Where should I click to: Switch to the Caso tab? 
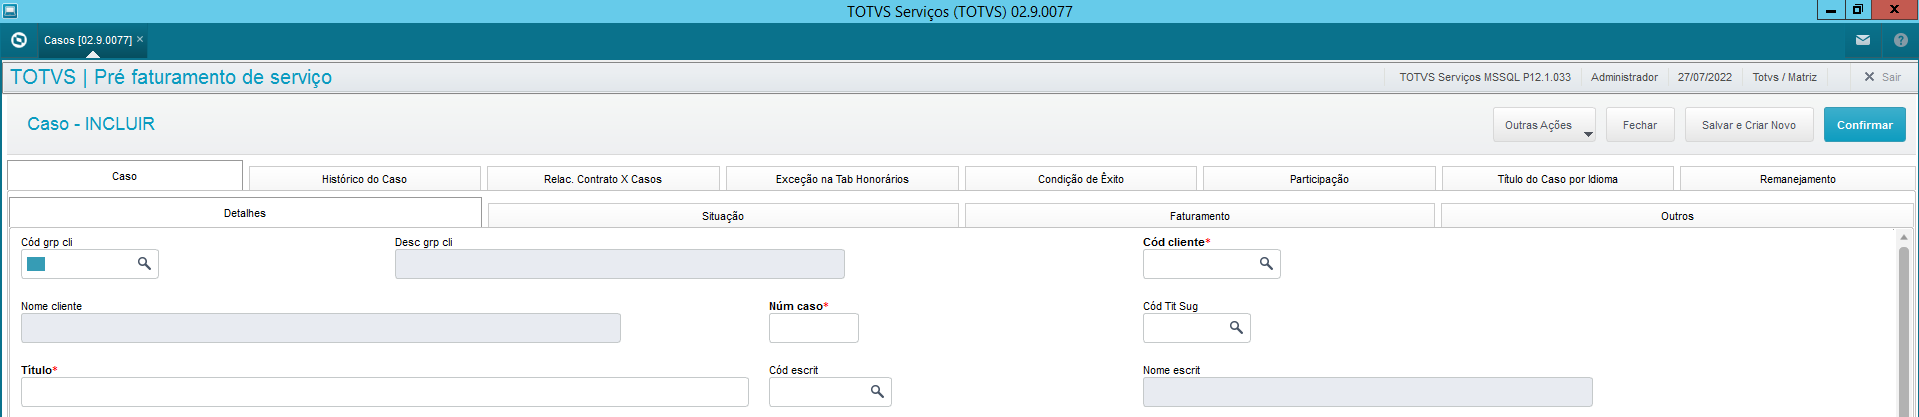[125, 175]
